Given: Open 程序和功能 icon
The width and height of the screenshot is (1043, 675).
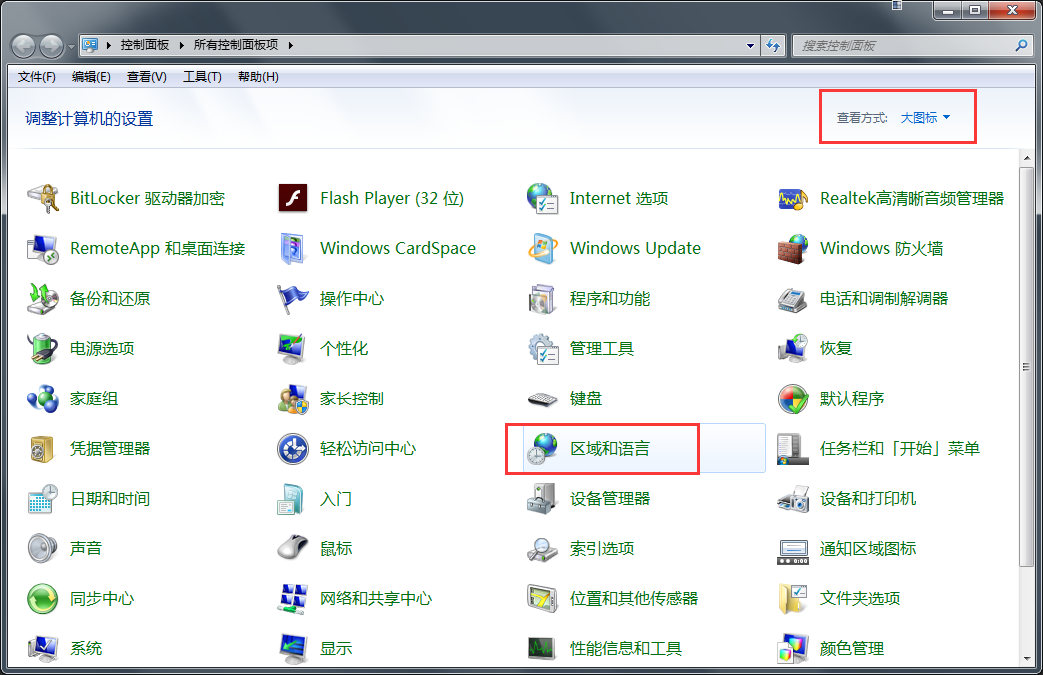Looking at the screenshot, I should pyautogui.click(x=542, y=299).
